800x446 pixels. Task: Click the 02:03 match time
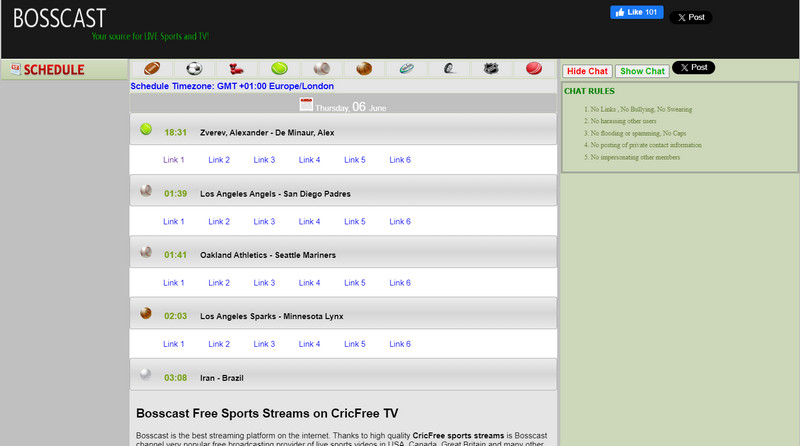(x=176, y=316)
